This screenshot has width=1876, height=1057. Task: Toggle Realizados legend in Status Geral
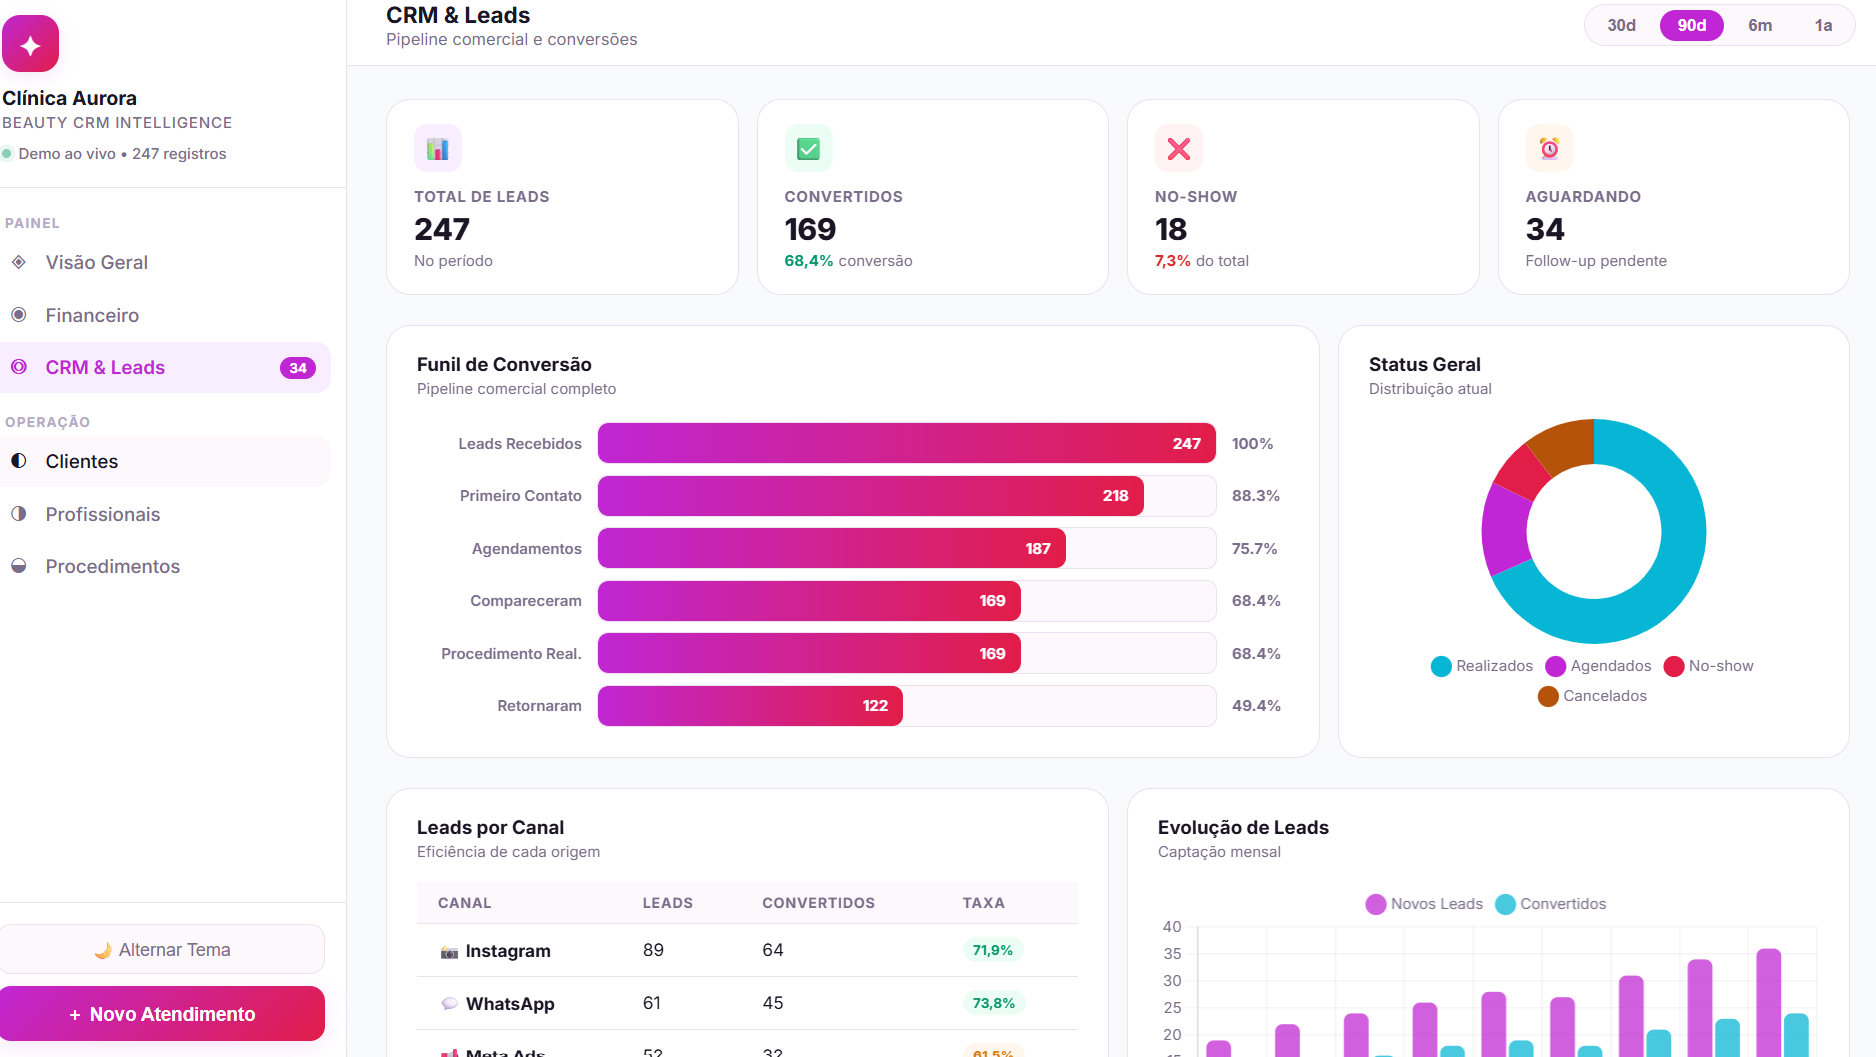1482,666
